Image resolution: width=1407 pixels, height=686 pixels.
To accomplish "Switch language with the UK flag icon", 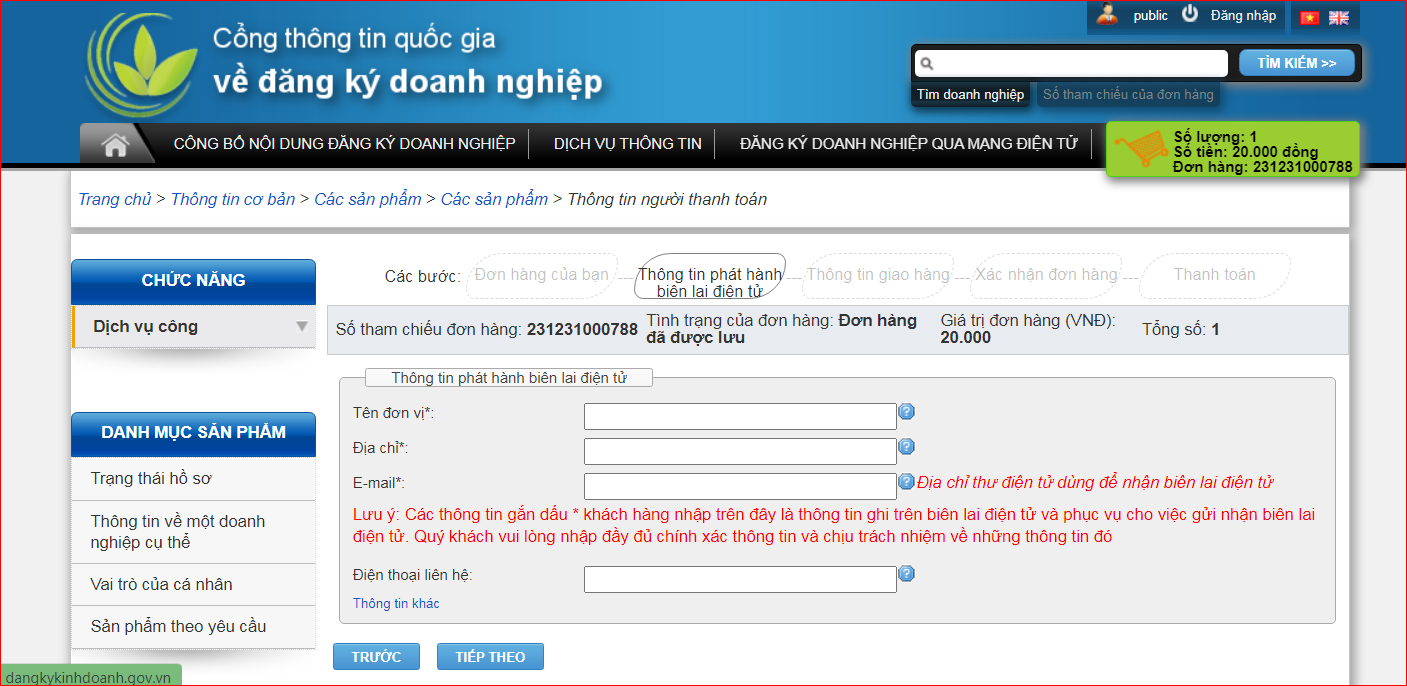I will point(1338,17).
